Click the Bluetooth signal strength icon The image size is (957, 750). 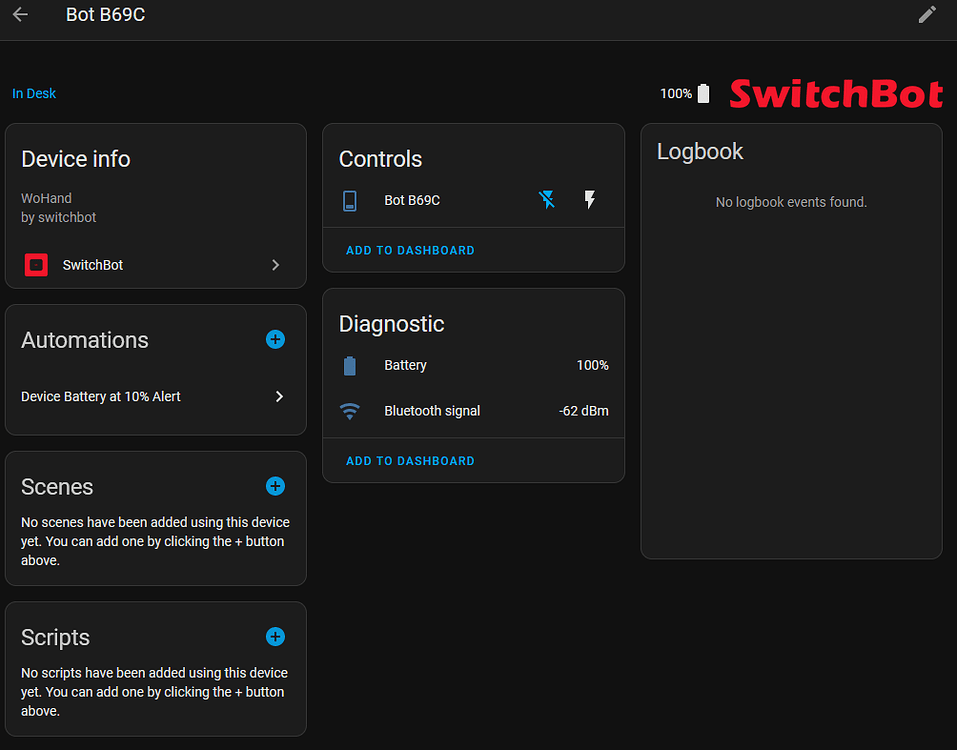pyautogui.click(x=349, y=410)
